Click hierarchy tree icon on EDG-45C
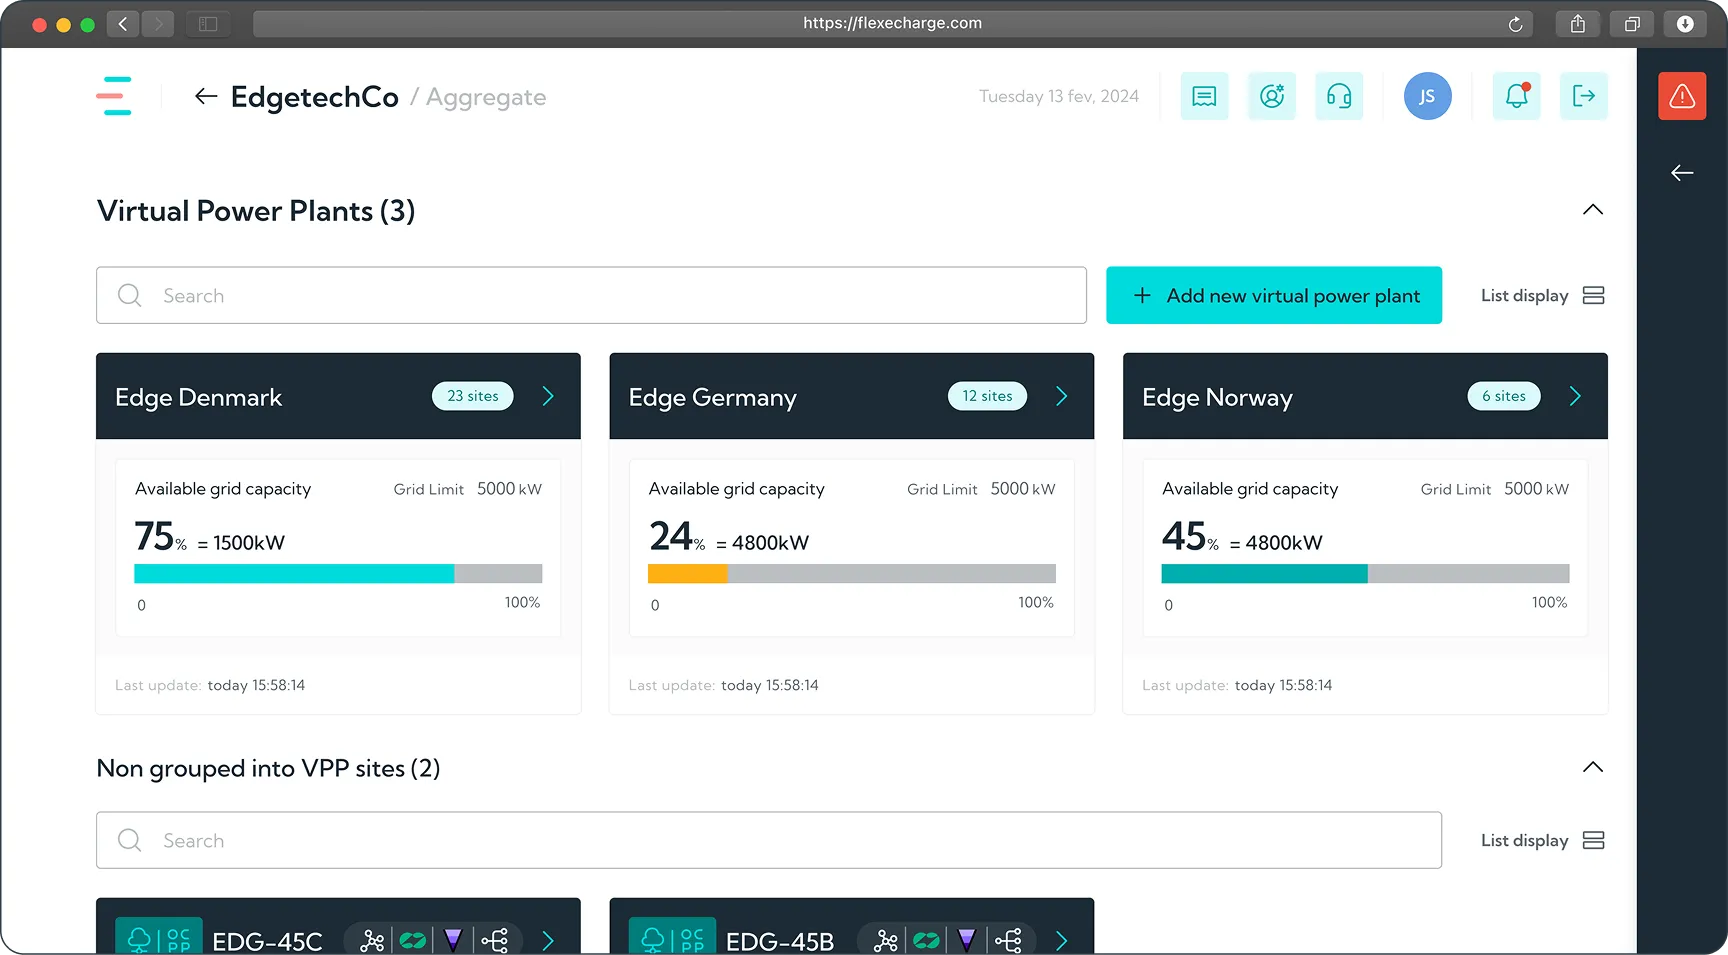This screenshot has width=1728, height=955. (x=495, y=941)
